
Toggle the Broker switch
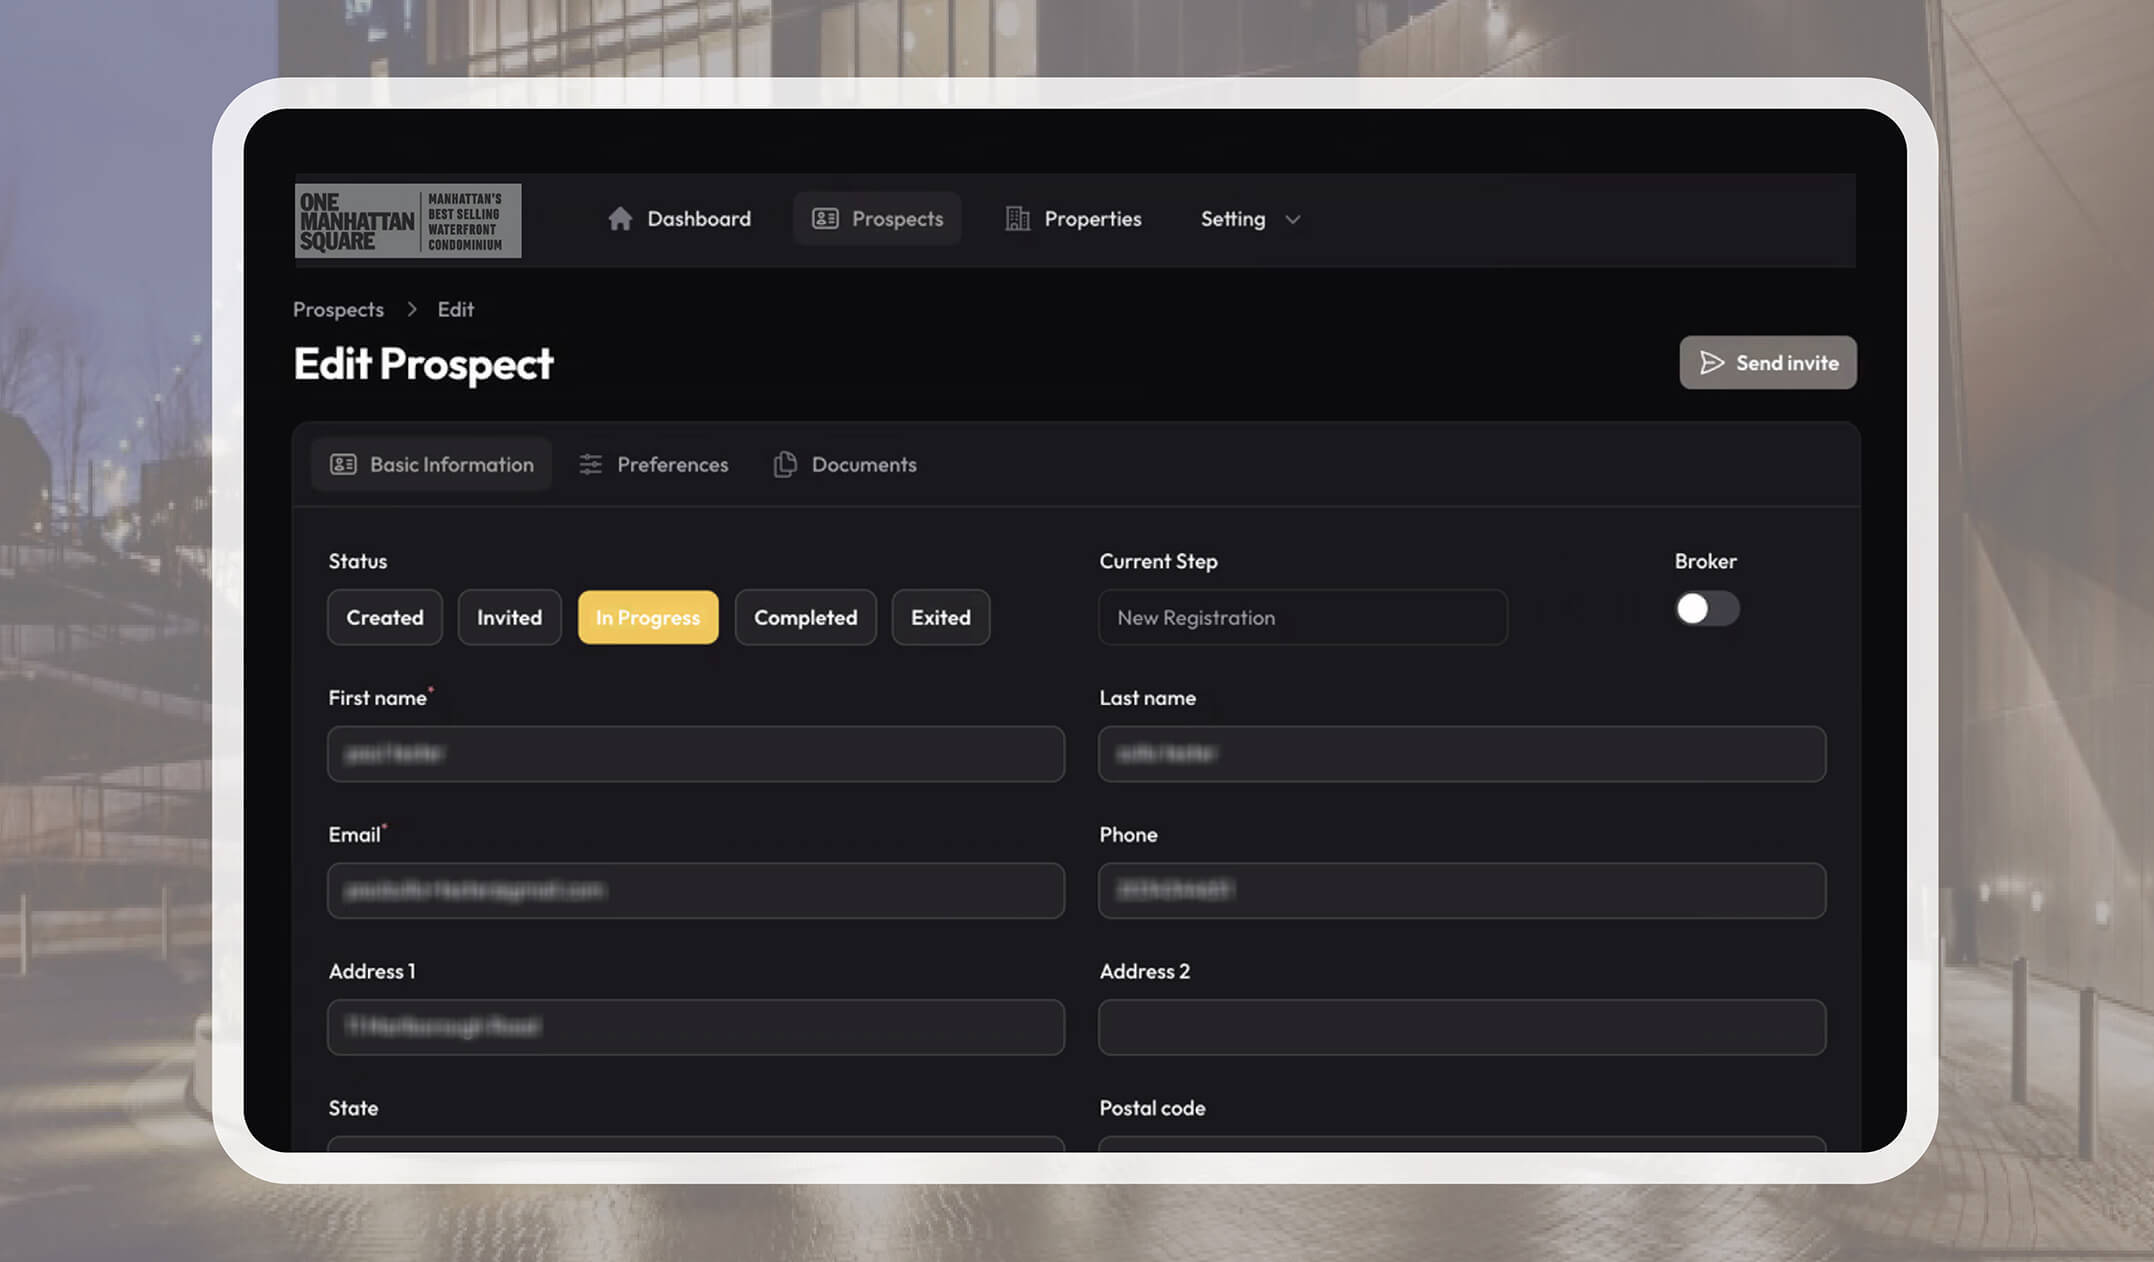point(1706,609)
